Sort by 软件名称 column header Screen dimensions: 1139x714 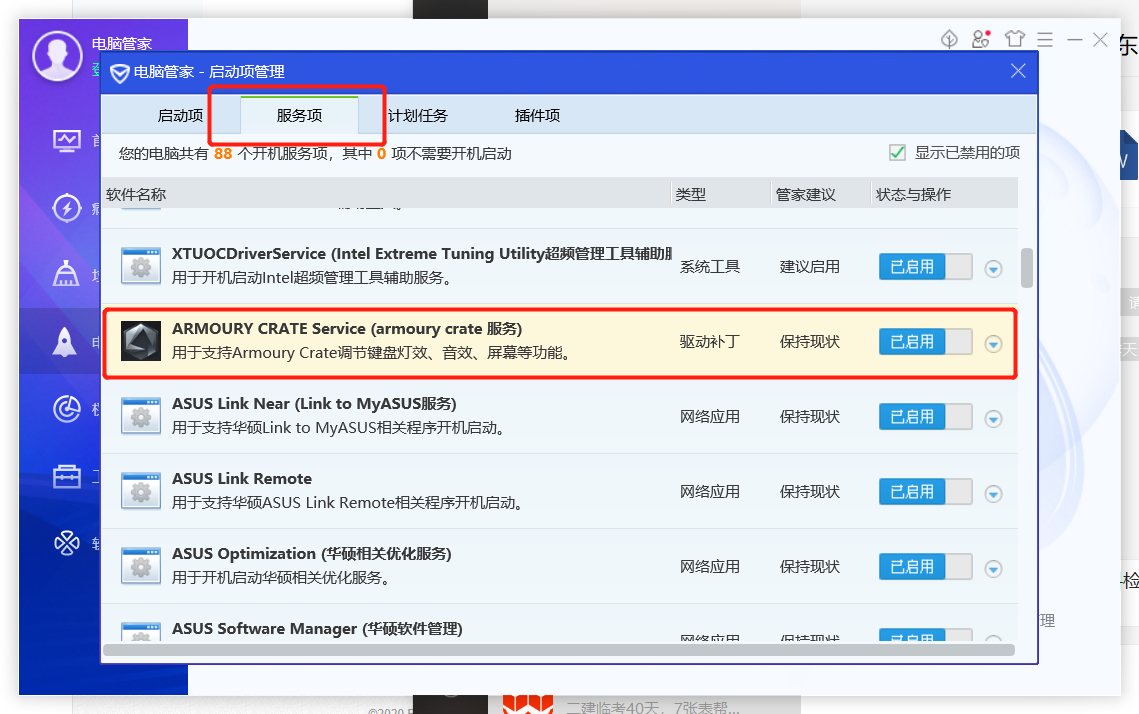(x=386, y=195)
